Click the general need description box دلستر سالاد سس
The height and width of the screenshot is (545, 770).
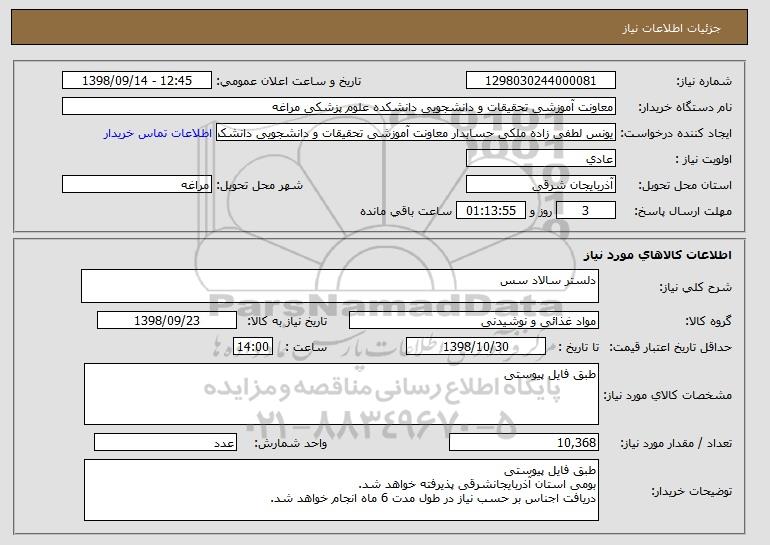point(340,286)
